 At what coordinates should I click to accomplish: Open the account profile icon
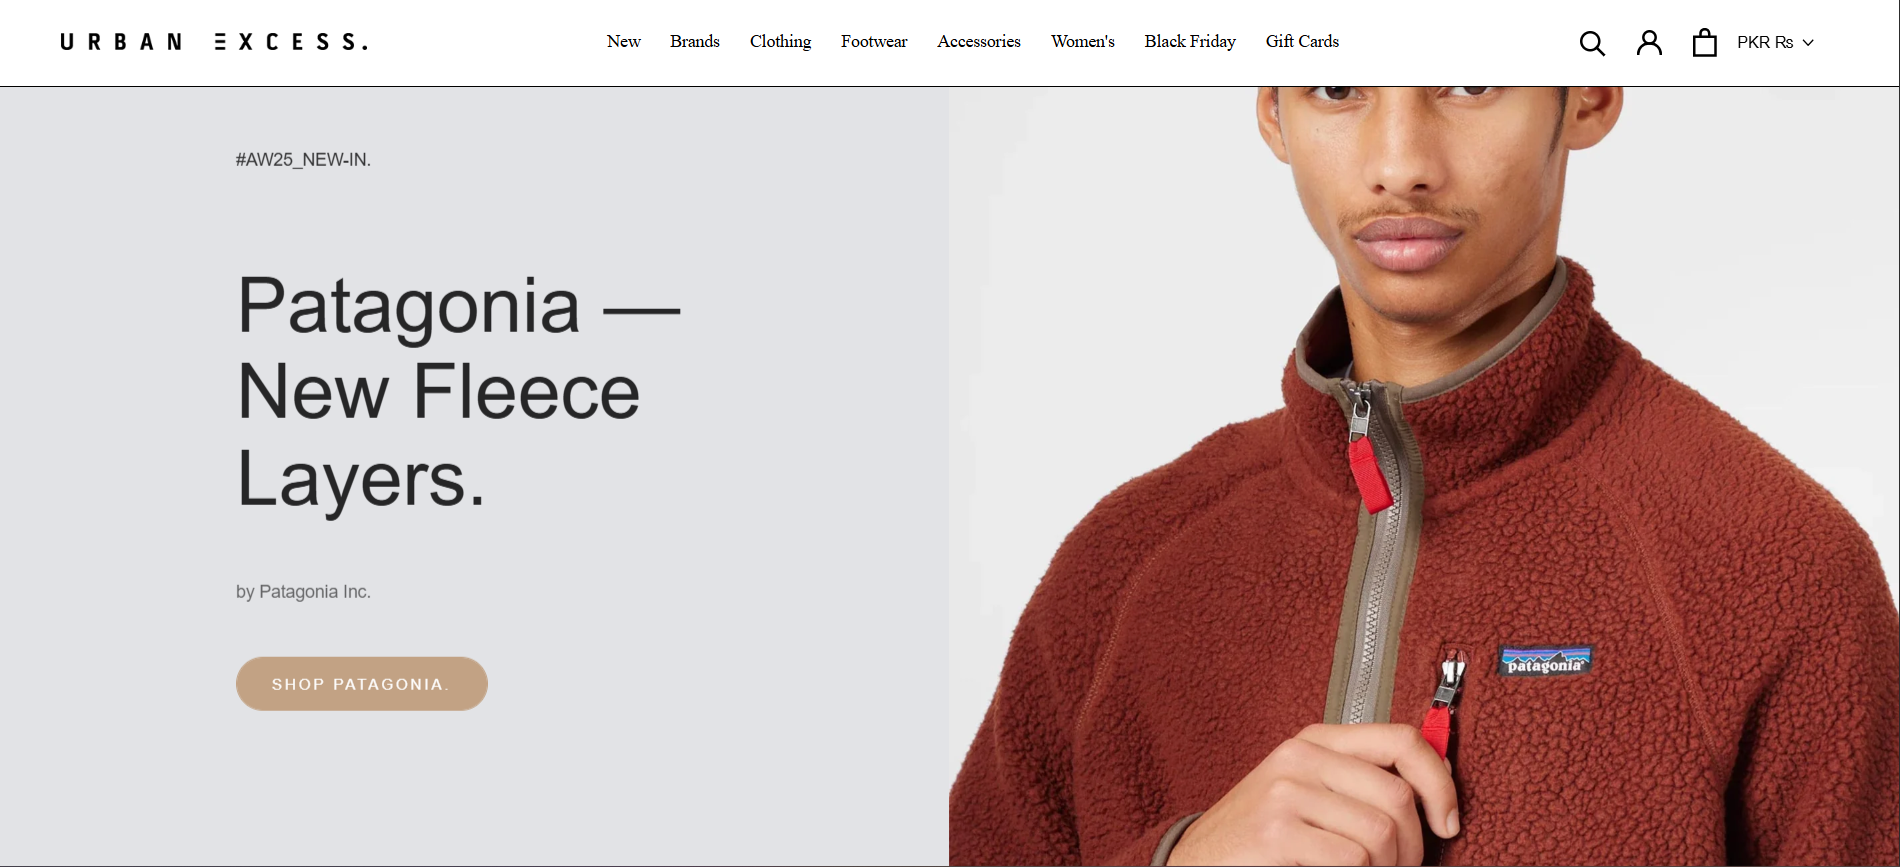pos(1649,42)
